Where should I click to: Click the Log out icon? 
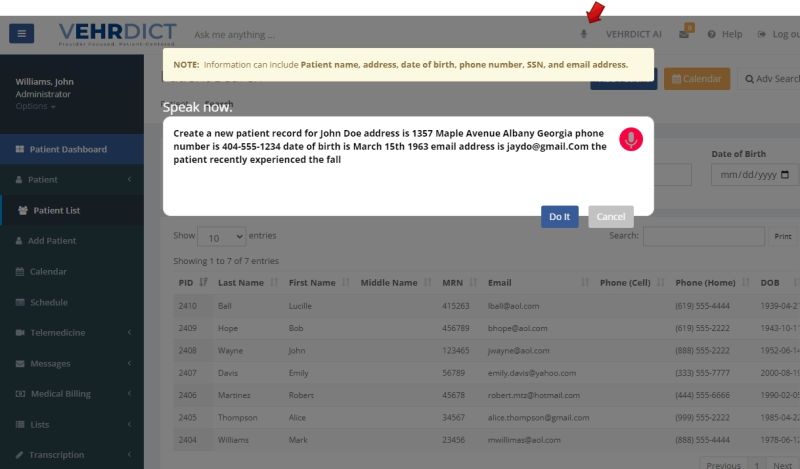765,34
